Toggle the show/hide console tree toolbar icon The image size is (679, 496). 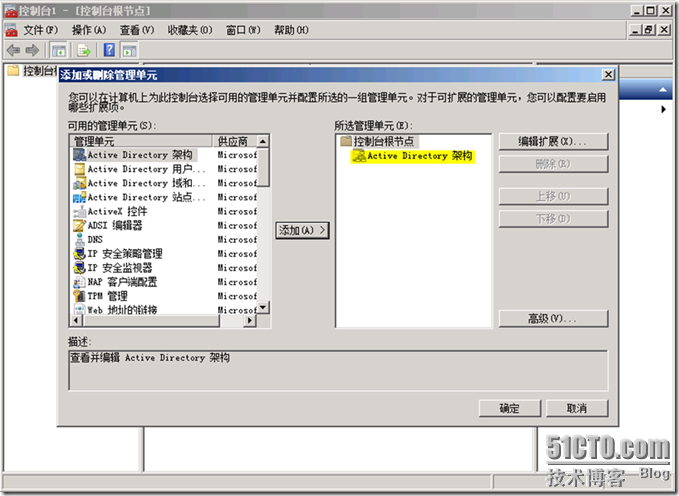pyautogui.click(x=58, y=50)
